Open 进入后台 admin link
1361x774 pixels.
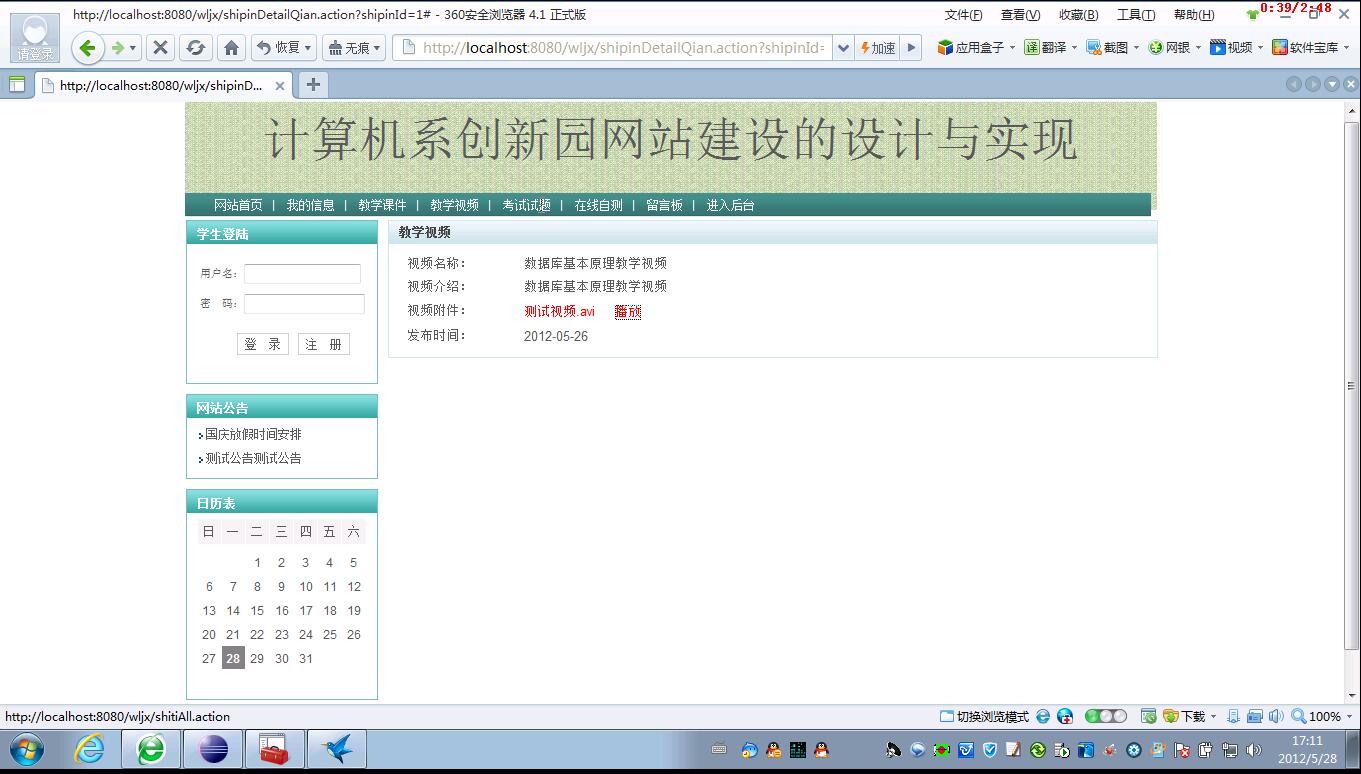(730, 205)
